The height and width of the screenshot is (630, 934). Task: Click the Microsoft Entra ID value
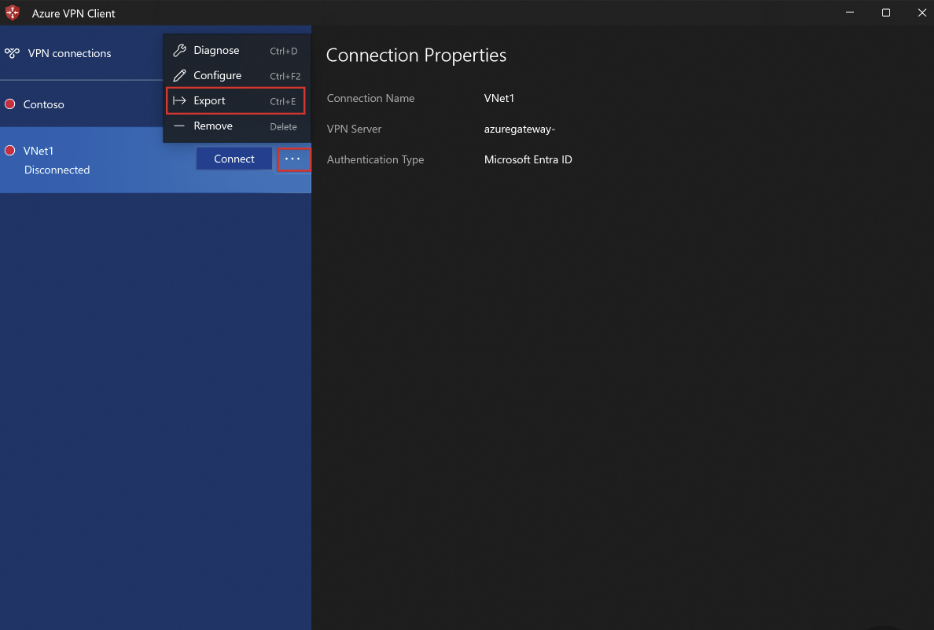tap(528, 160)
